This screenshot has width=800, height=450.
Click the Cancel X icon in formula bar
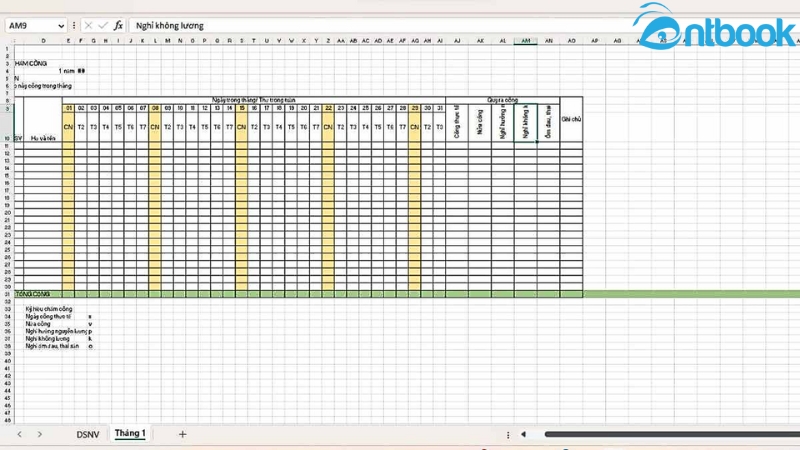[x=88, y=26]
